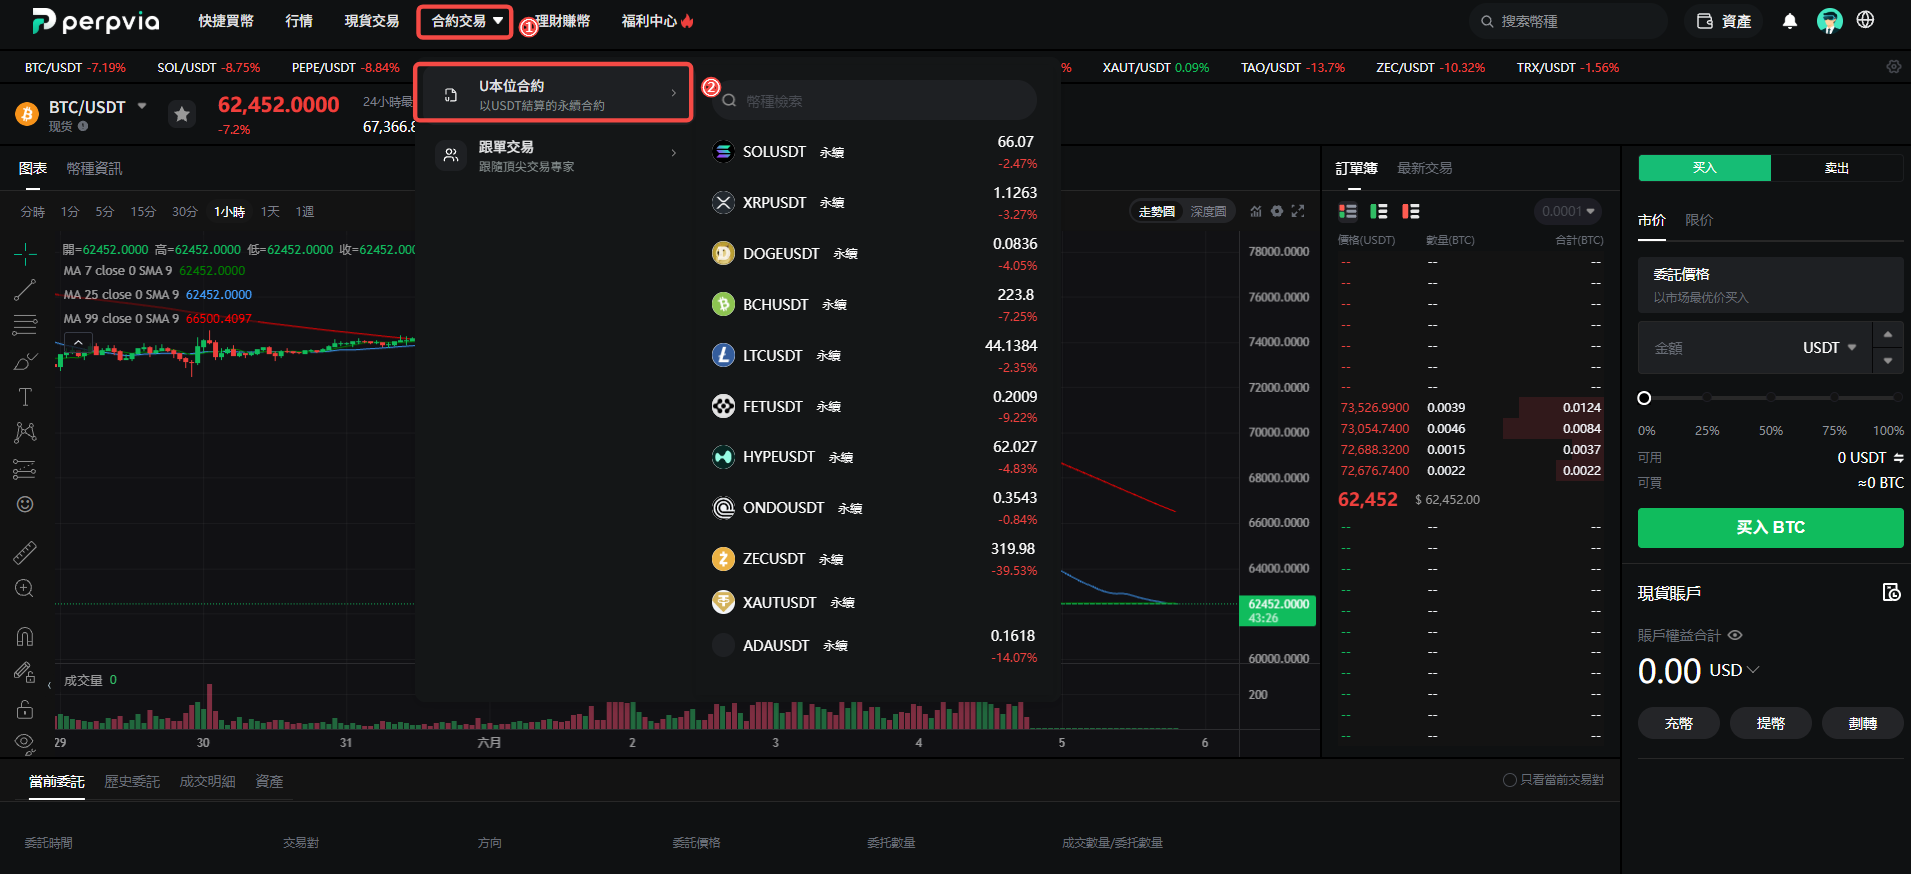Select the ruler measure tool

[25, 552]
